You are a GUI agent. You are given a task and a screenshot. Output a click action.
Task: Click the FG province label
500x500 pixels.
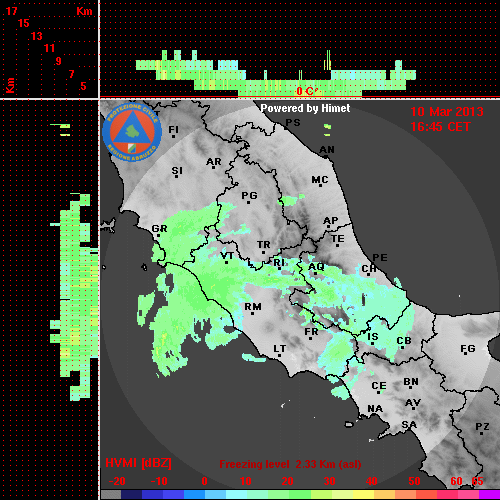pos(468,349)
